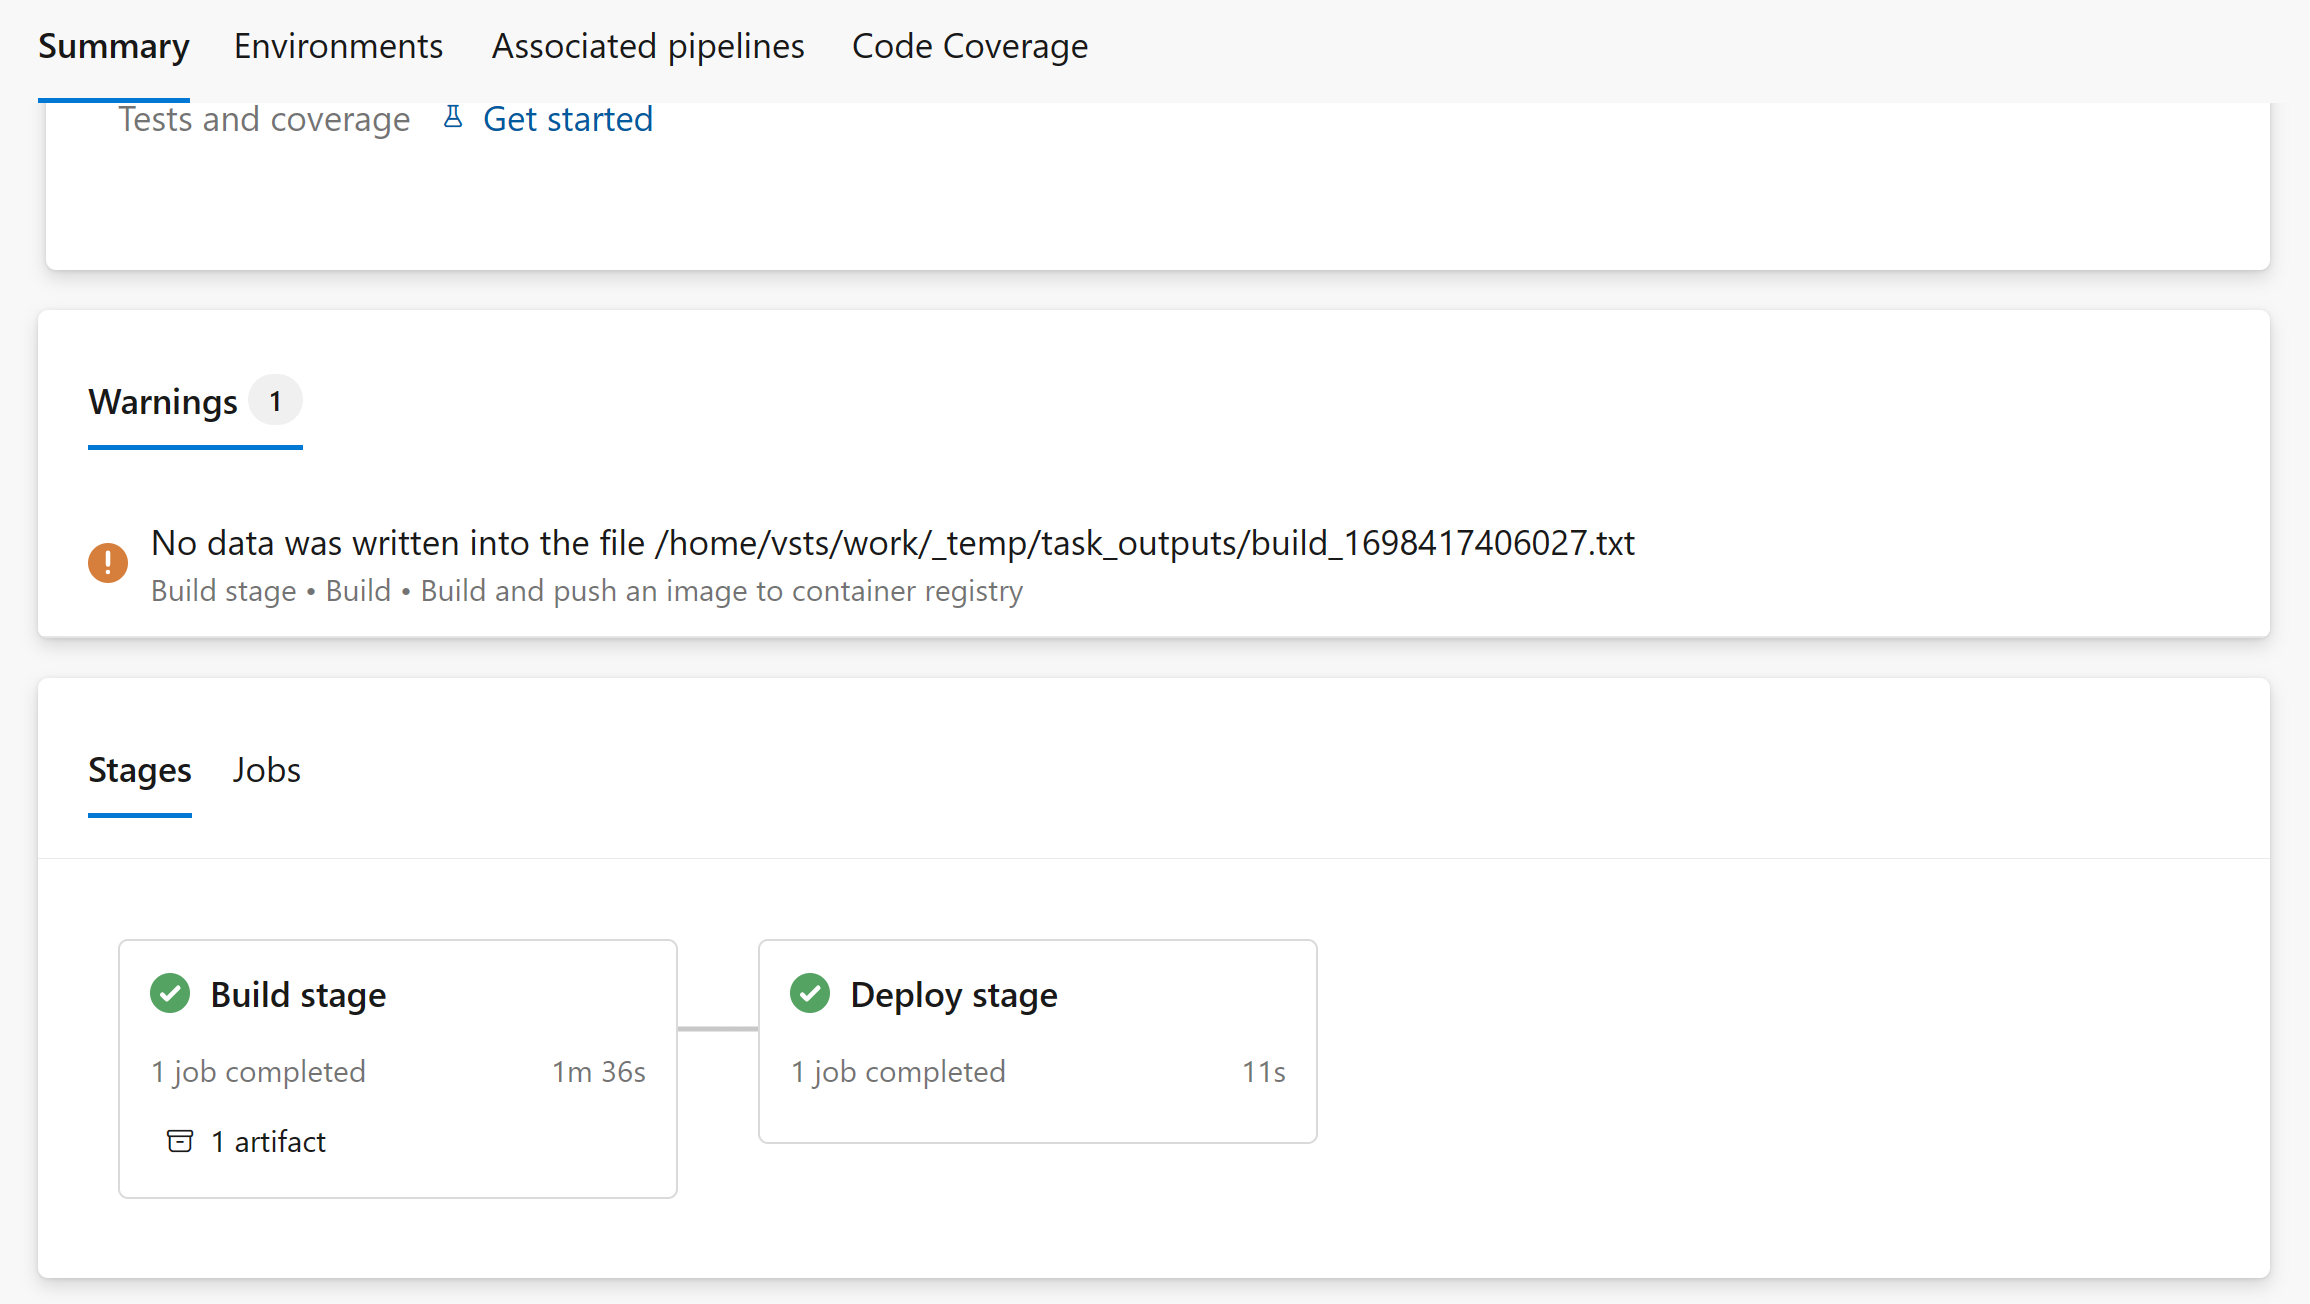Click the 1 artifact link

pyautogui.click(x=267, y=1141)
